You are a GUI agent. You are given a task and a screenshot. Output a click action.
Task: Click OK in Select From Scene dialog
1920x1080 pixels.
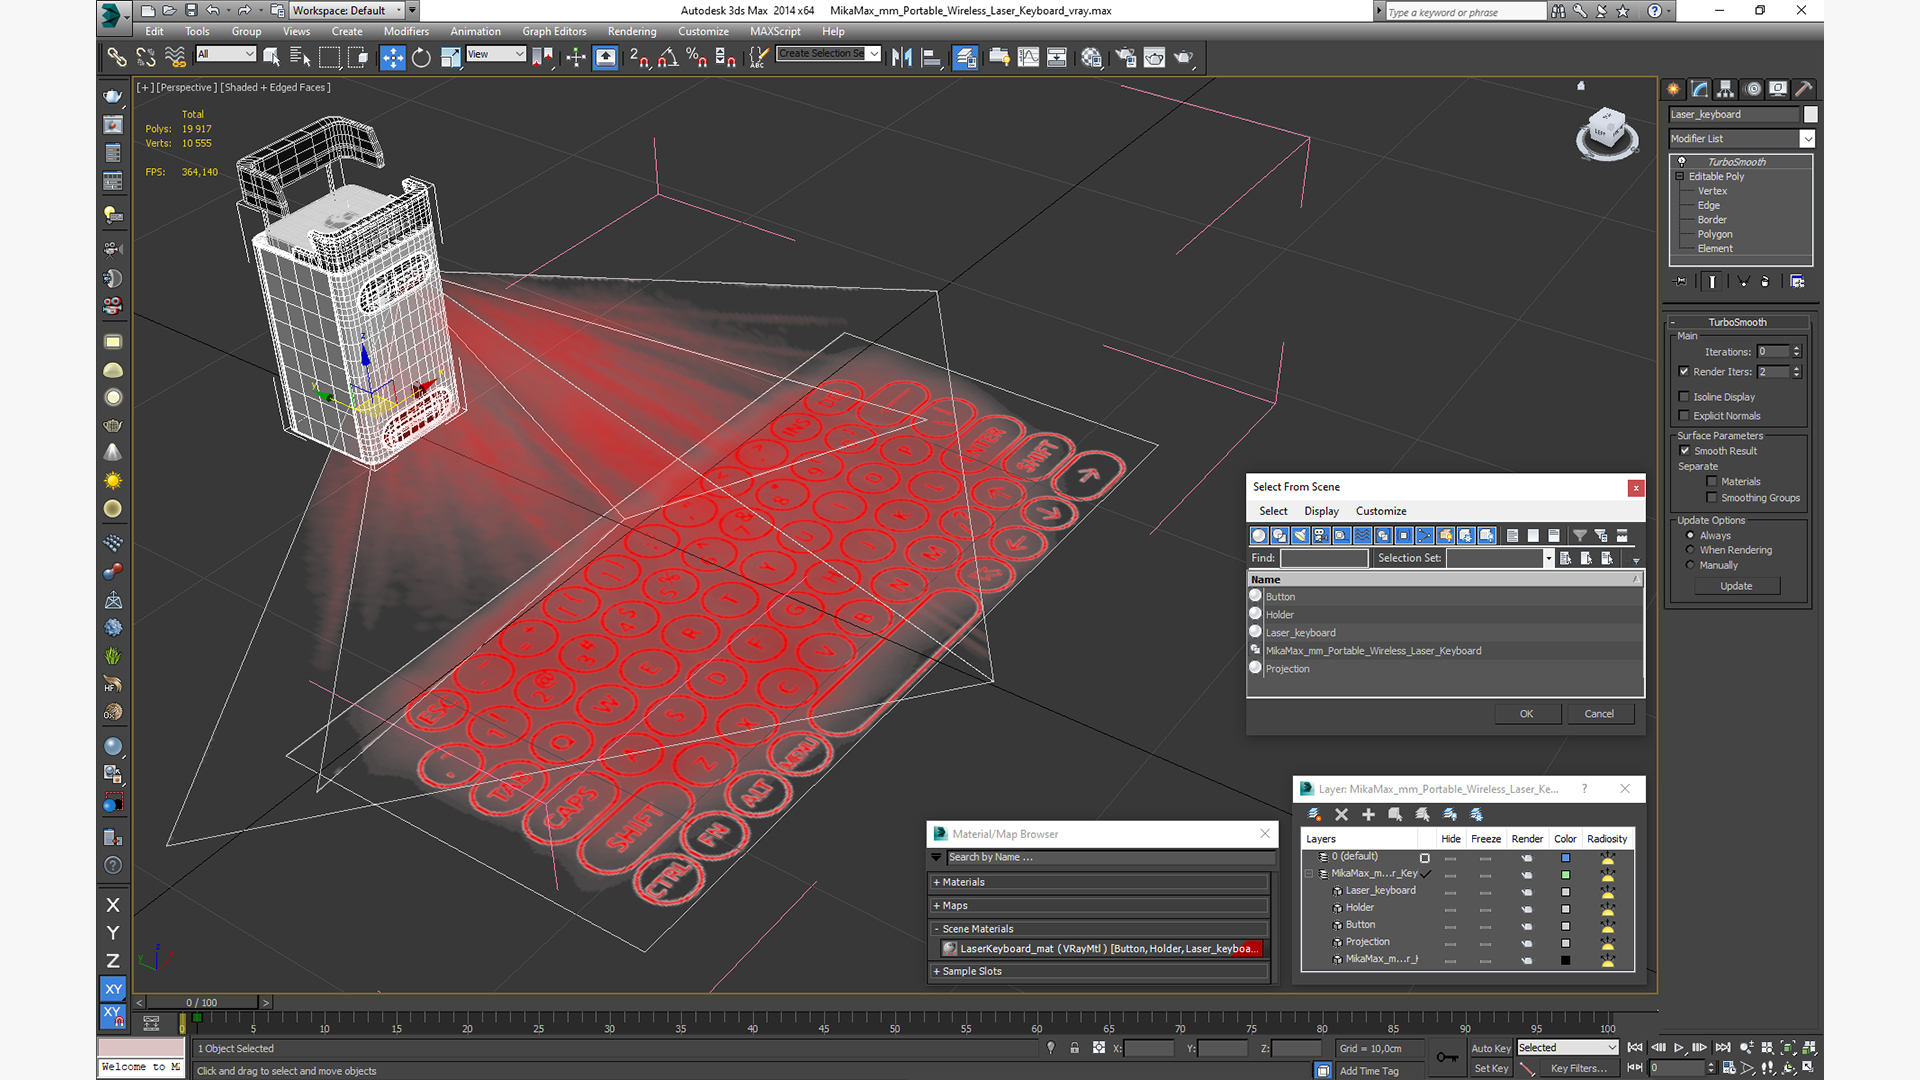coord(1526,714)
